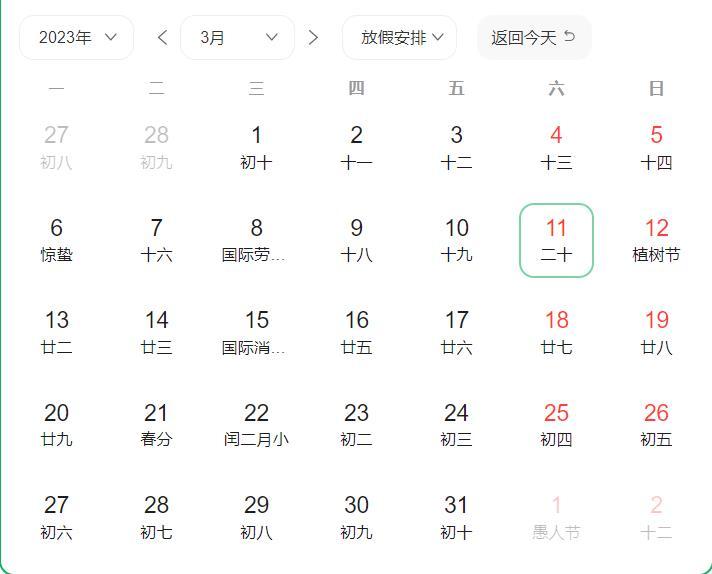Select March 8, 国际劳动妇女节
This screenshot has width=712, height=574.
click(x=256, y=240)
